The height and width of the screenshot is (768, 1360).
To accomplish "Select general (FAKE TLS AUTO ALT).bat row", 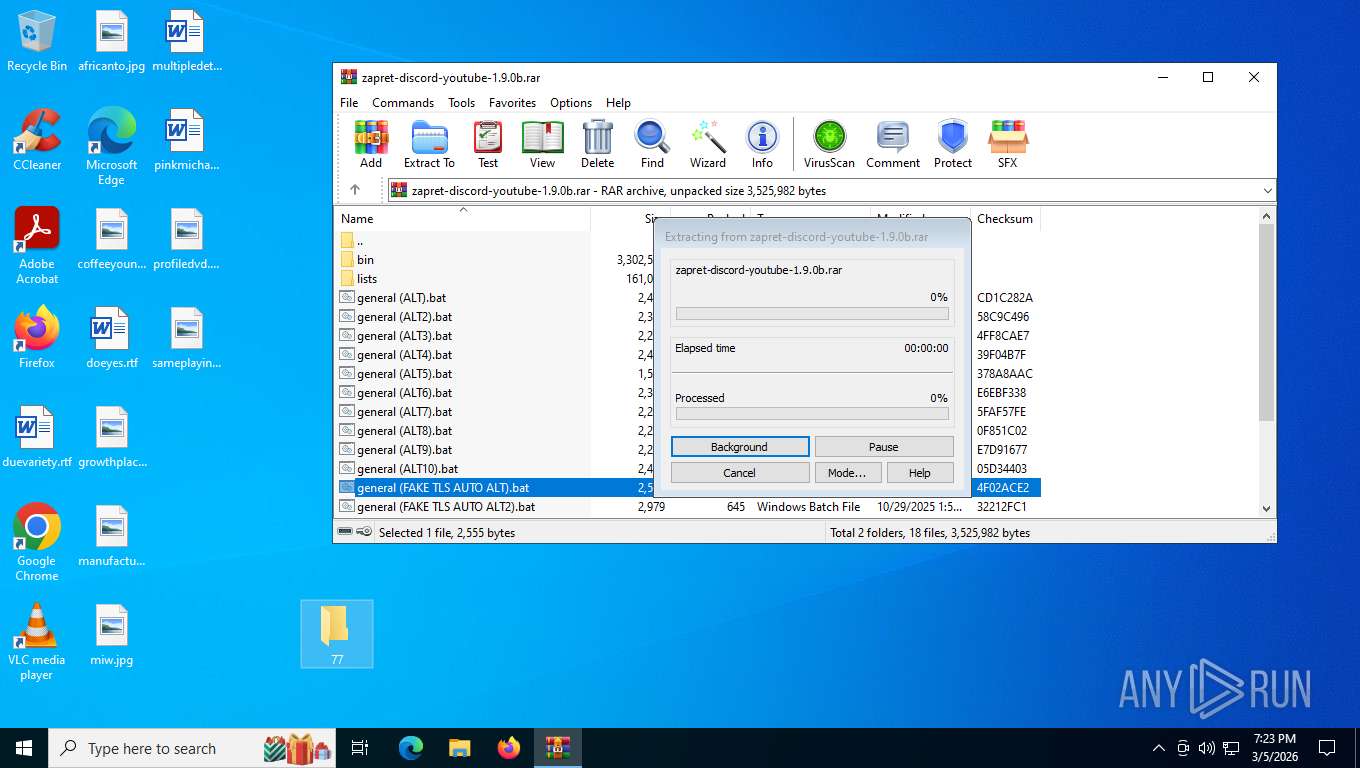I will click(688, 487).
